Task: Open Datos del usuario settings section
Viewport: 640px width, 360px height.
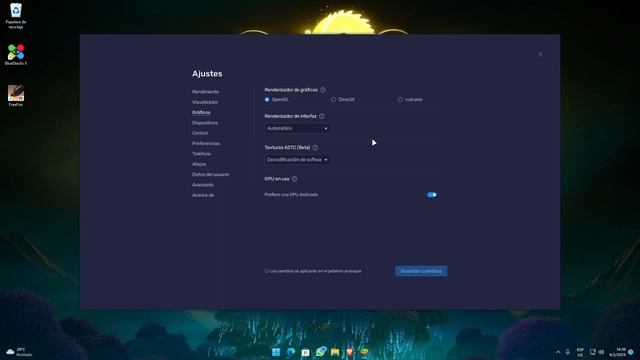Action: [211, 175]
